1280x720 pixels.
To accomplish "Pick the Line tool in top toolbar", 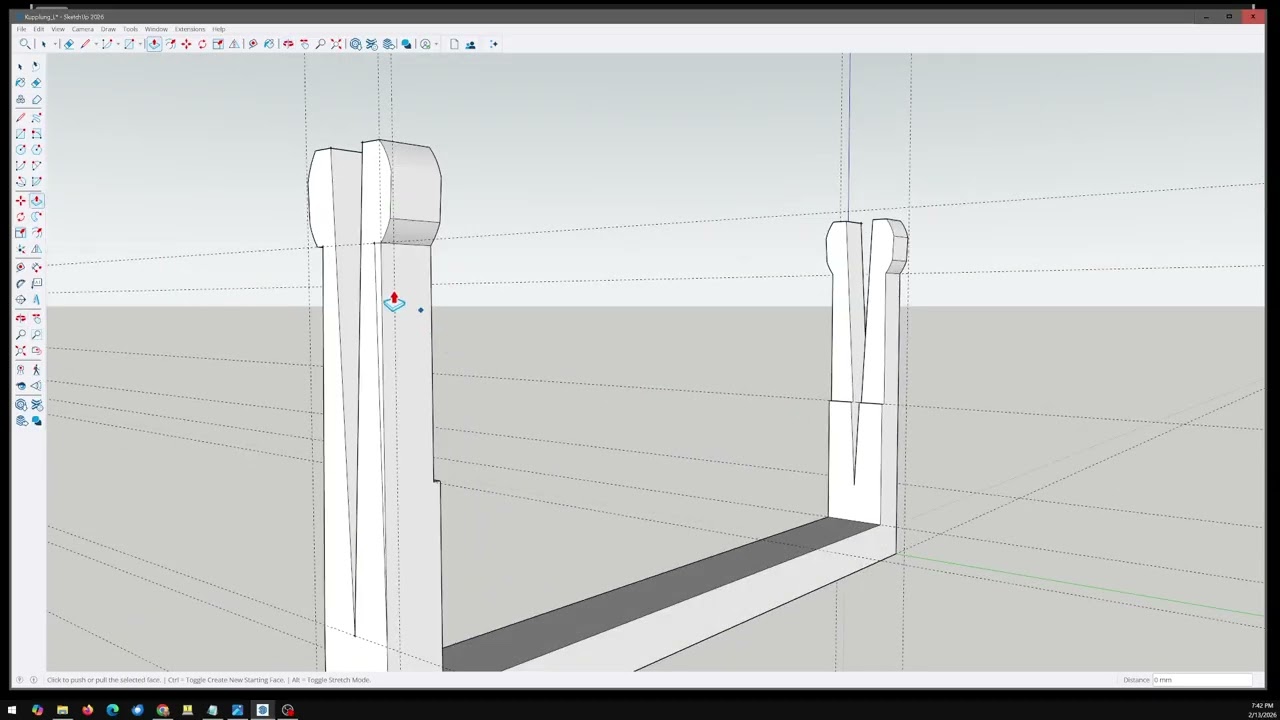I will pos(85,44).
